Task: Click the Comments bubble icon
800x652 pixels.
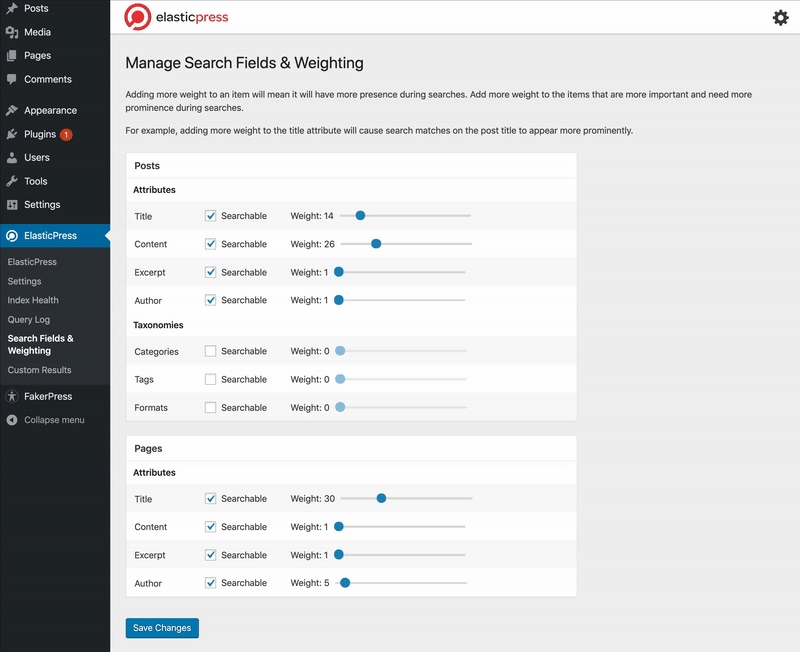Action: 12,79
